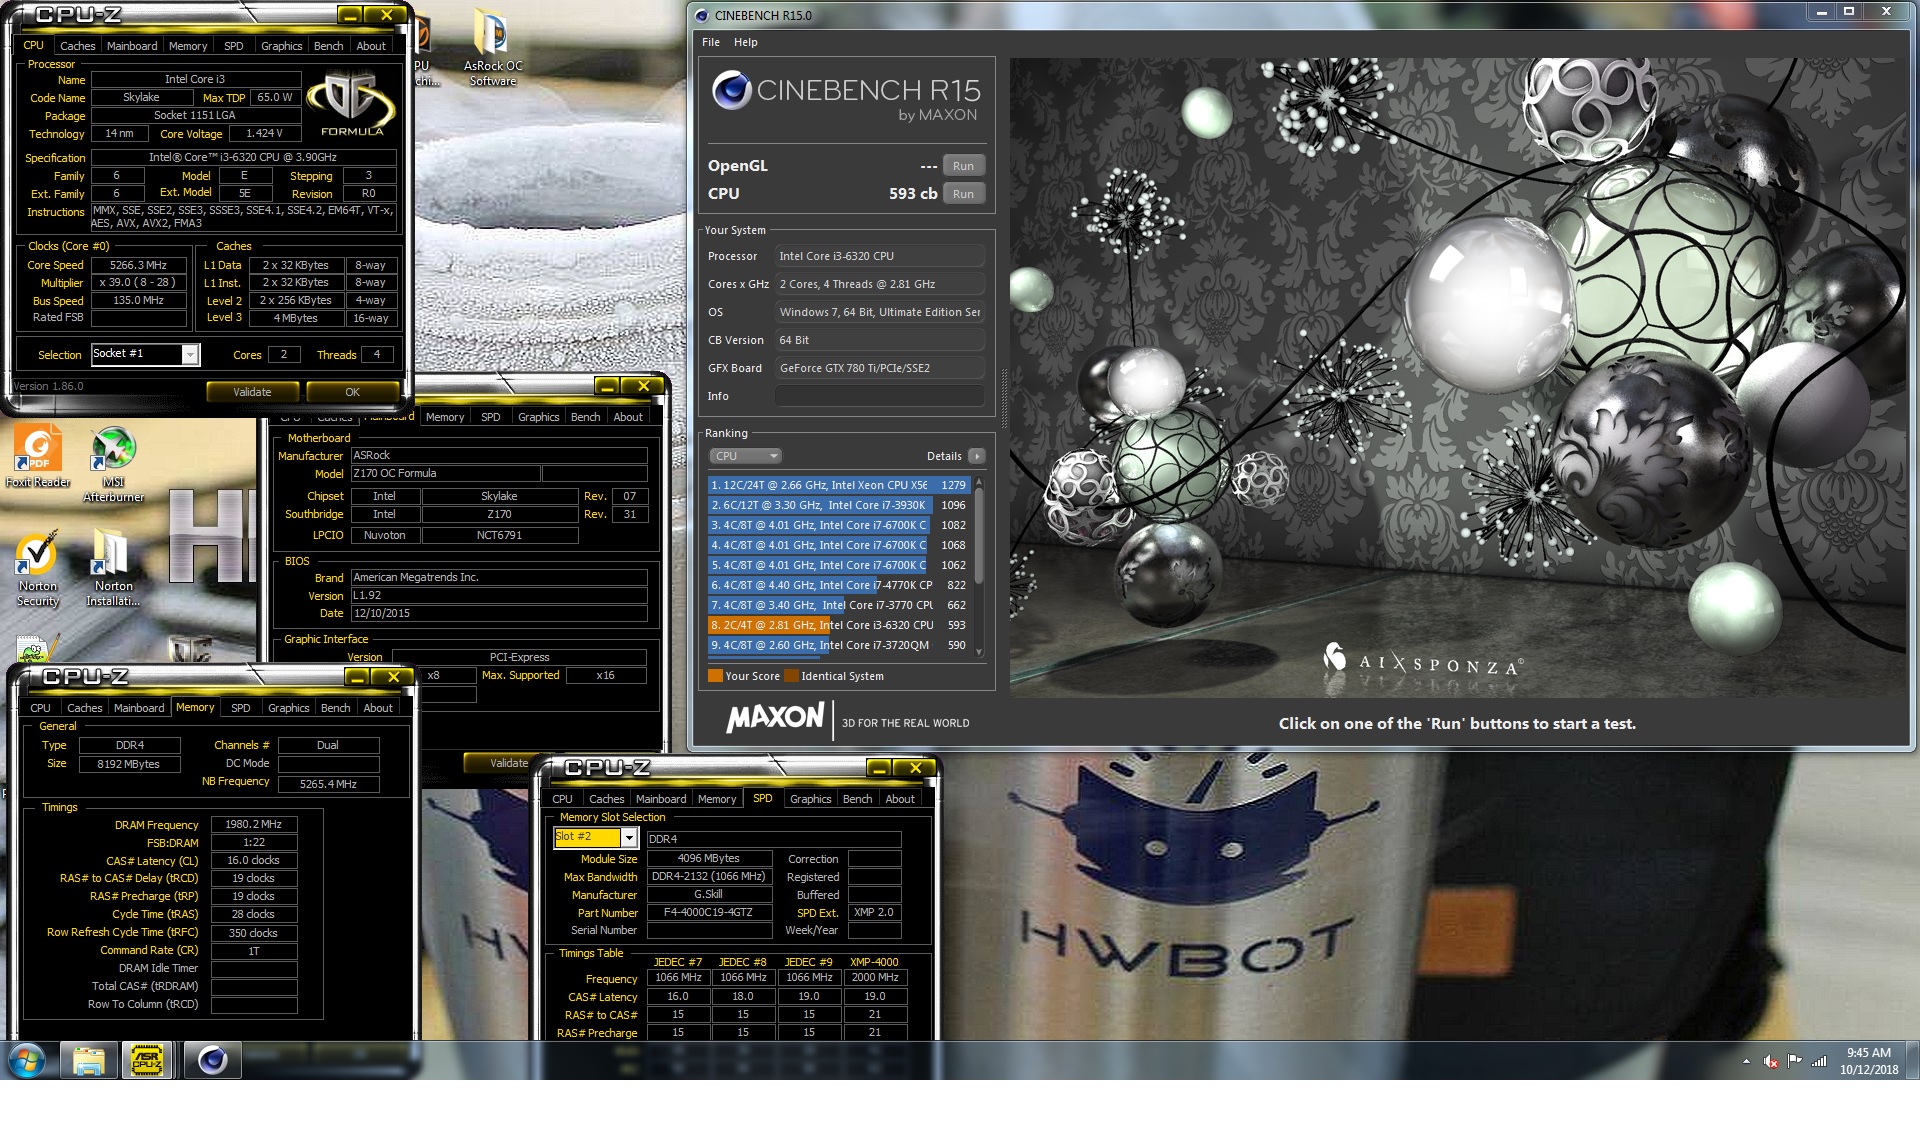The height and width of the screenshot is (1134, 1920).
Task: Open CPU tab in Memory CPU-Z window
Action: pos(40,708)
